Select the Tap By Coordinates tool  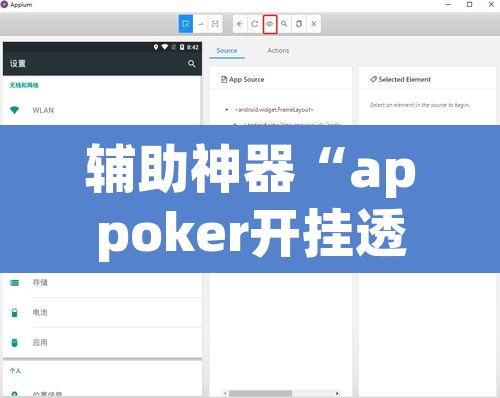point(215,24)
